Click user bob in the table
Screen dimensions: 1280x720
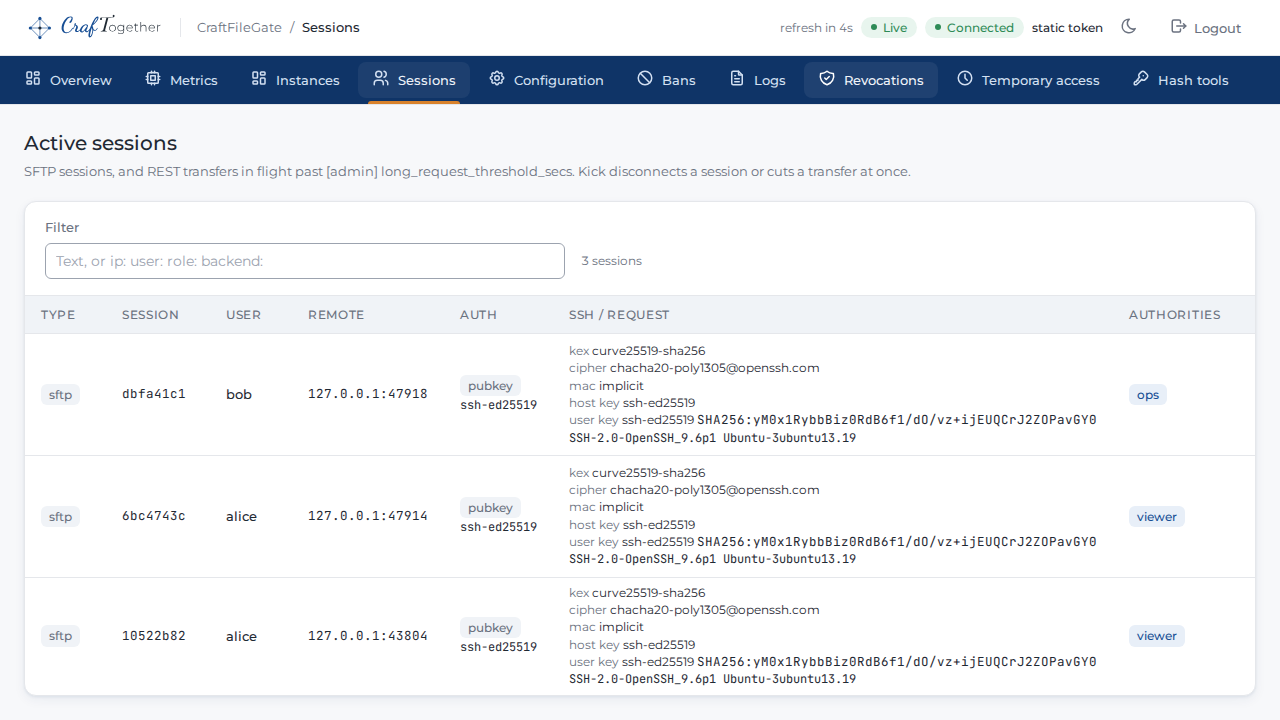pyautogui.click(x=239, y=394)
